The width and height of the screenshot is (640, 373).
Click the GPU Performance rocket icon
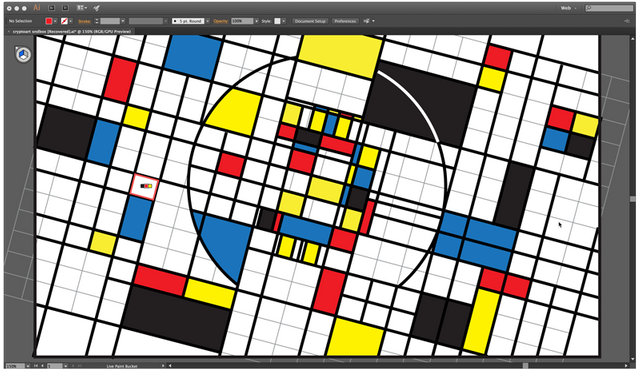coord(96,8)
